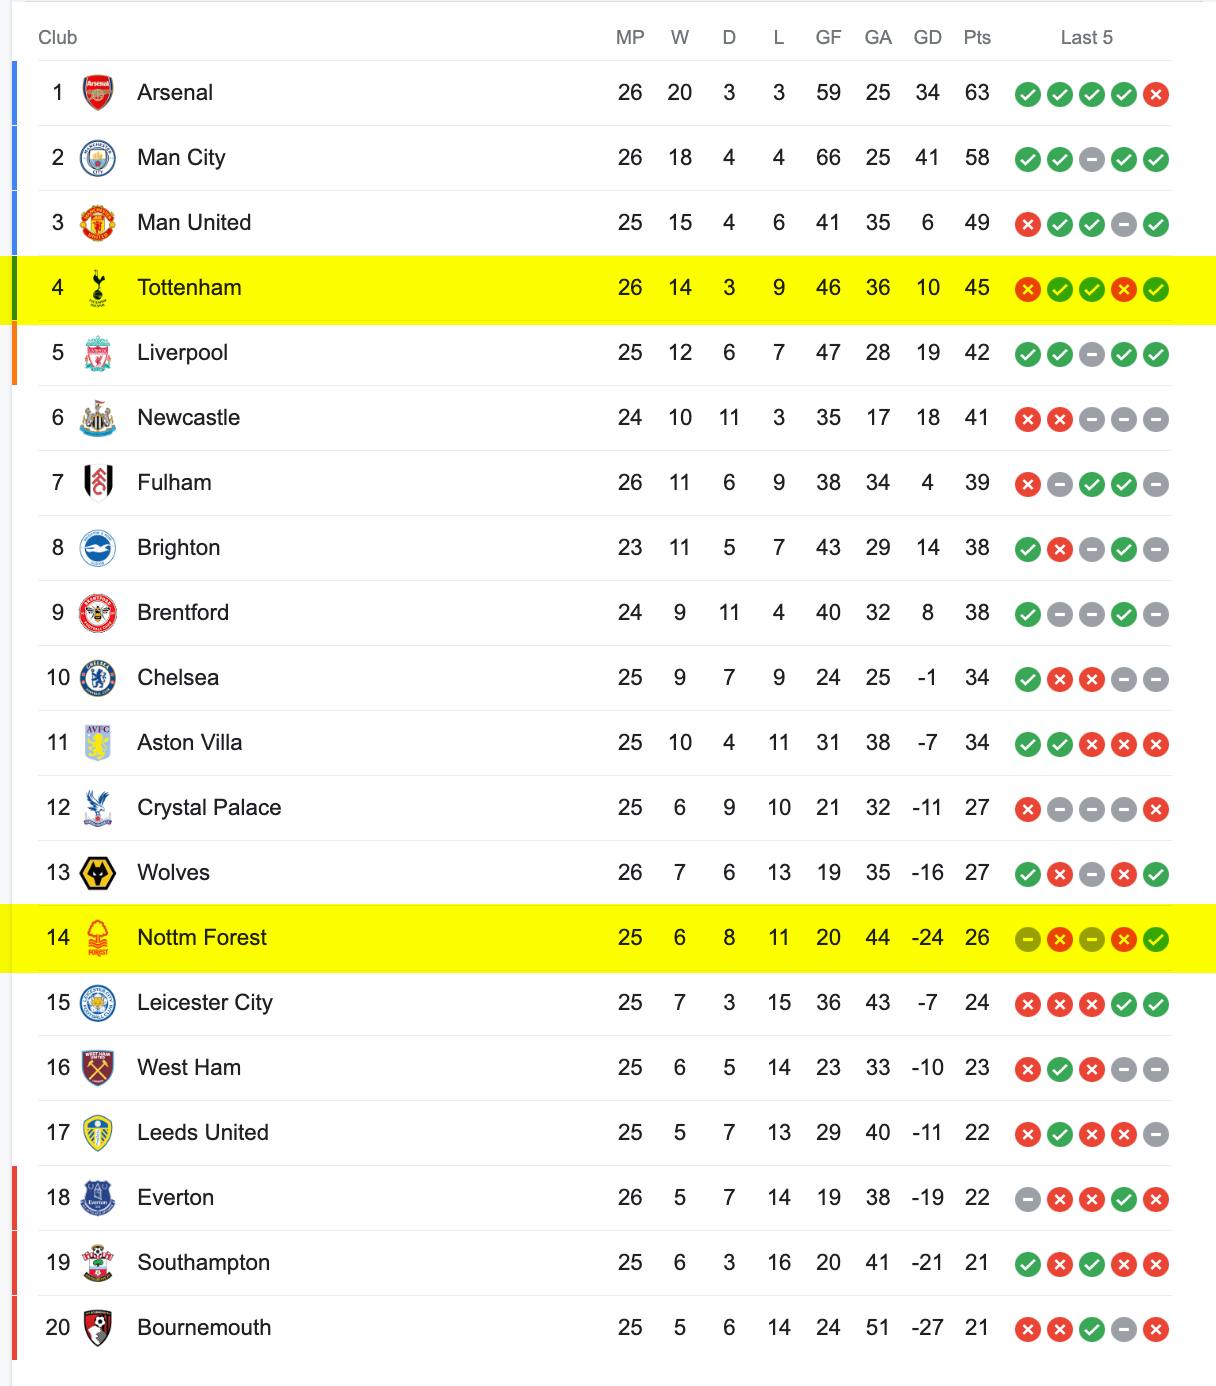Screen dimensions: 1216x1386
Task: Click the Nottm Forest tree crest
Action: pyautogui.click(x=98, y=938)
